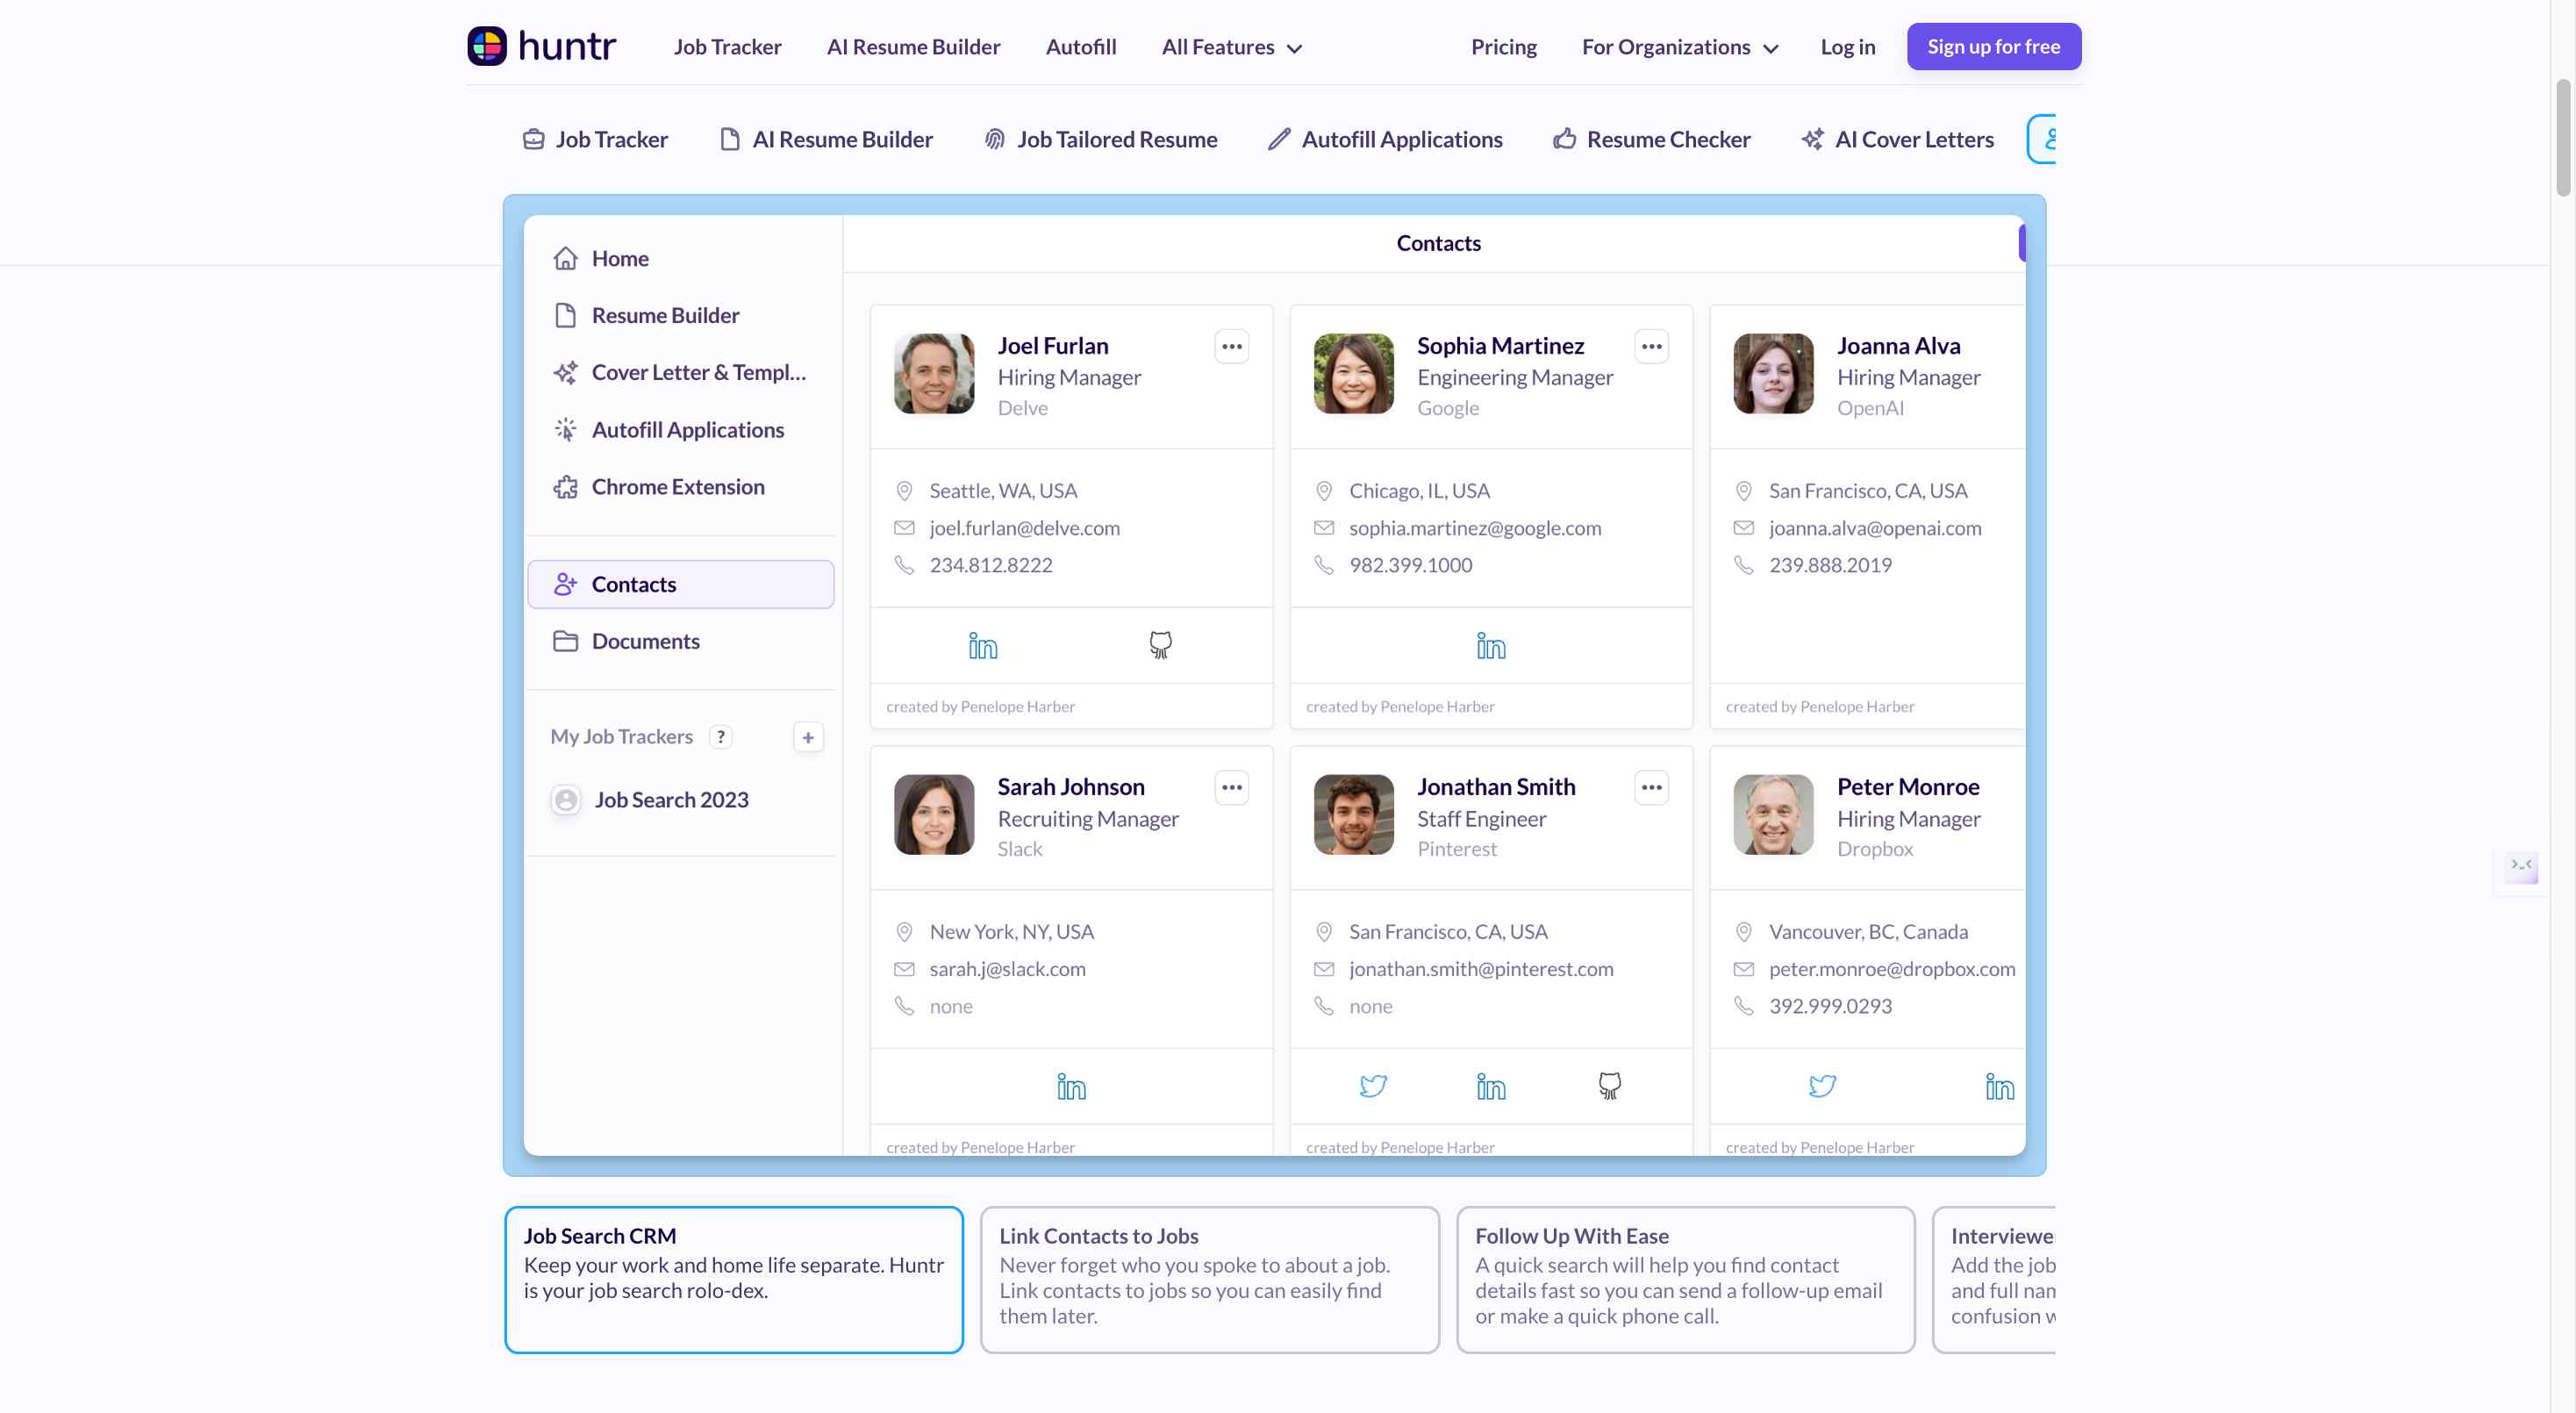
Task: Open LinkedIn icon on Peter Monroe card
Action: pyautogui.click(x=1999, y=1086)
